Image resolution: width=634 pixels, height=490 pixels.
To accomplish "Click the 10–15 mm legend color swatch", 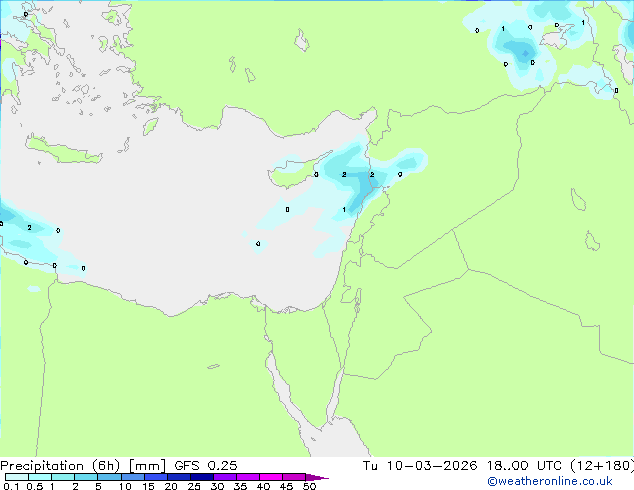I will (x=133, y=477).
